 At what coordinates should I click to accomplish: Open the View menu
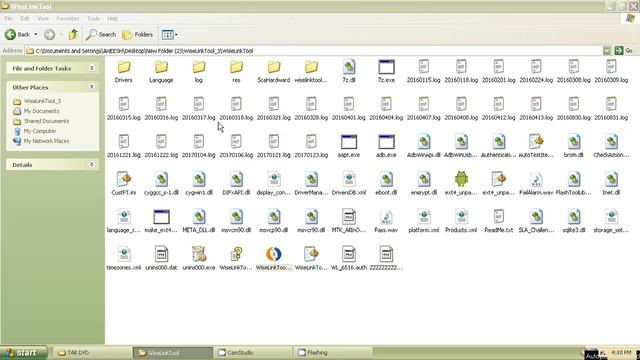coord(43,19)
